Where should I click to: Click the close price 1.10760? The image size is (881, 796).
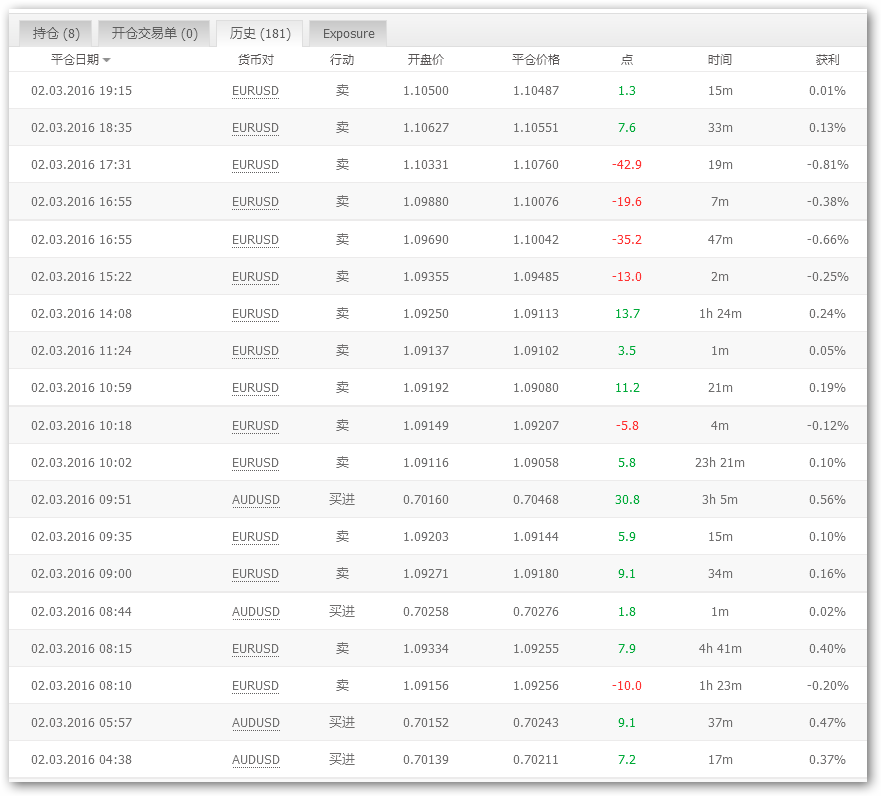[536, 165]
